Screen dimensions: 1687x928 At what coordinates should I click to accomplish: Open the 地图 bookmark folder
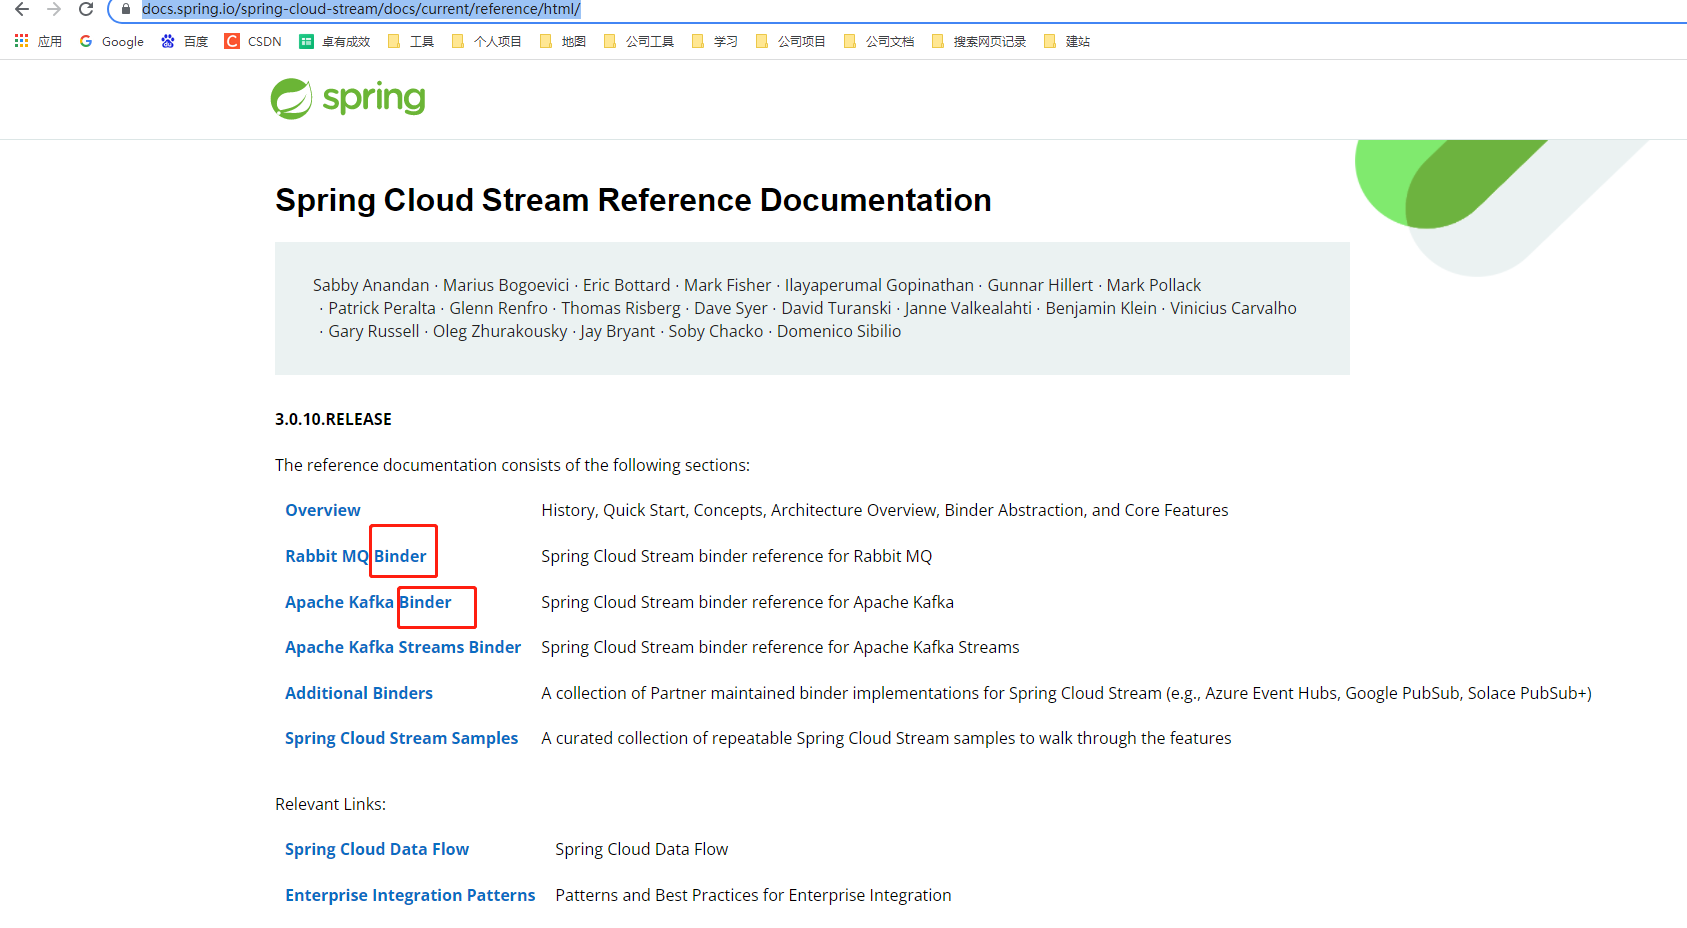pyautogui.click(x=562, y=41)
